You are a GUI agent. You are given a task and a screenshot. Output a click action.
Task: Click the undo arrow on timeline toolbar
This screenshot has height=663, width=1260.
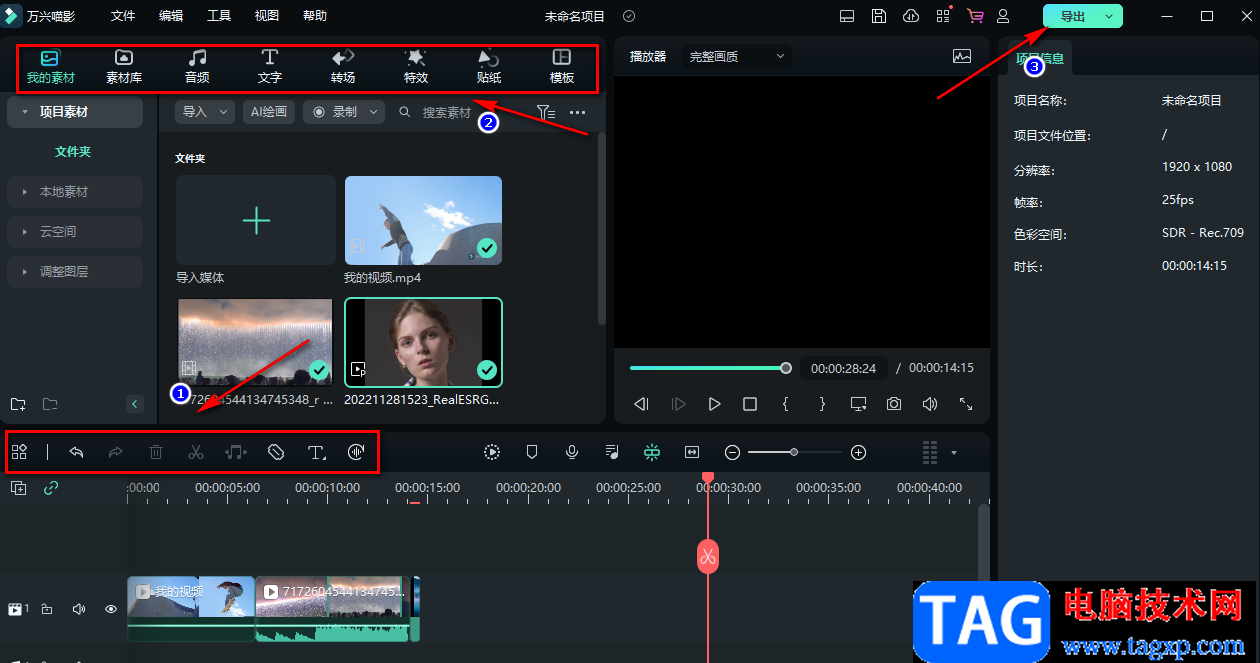click(76, 452)
